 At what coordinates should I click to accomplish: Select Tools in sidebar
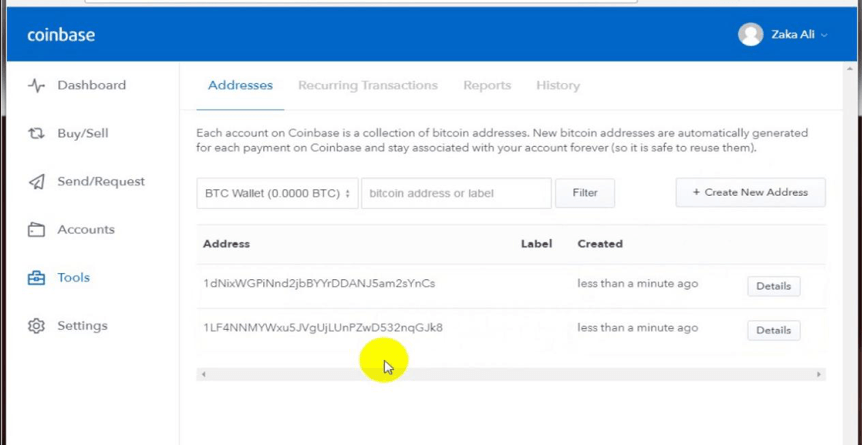(74, 278)
